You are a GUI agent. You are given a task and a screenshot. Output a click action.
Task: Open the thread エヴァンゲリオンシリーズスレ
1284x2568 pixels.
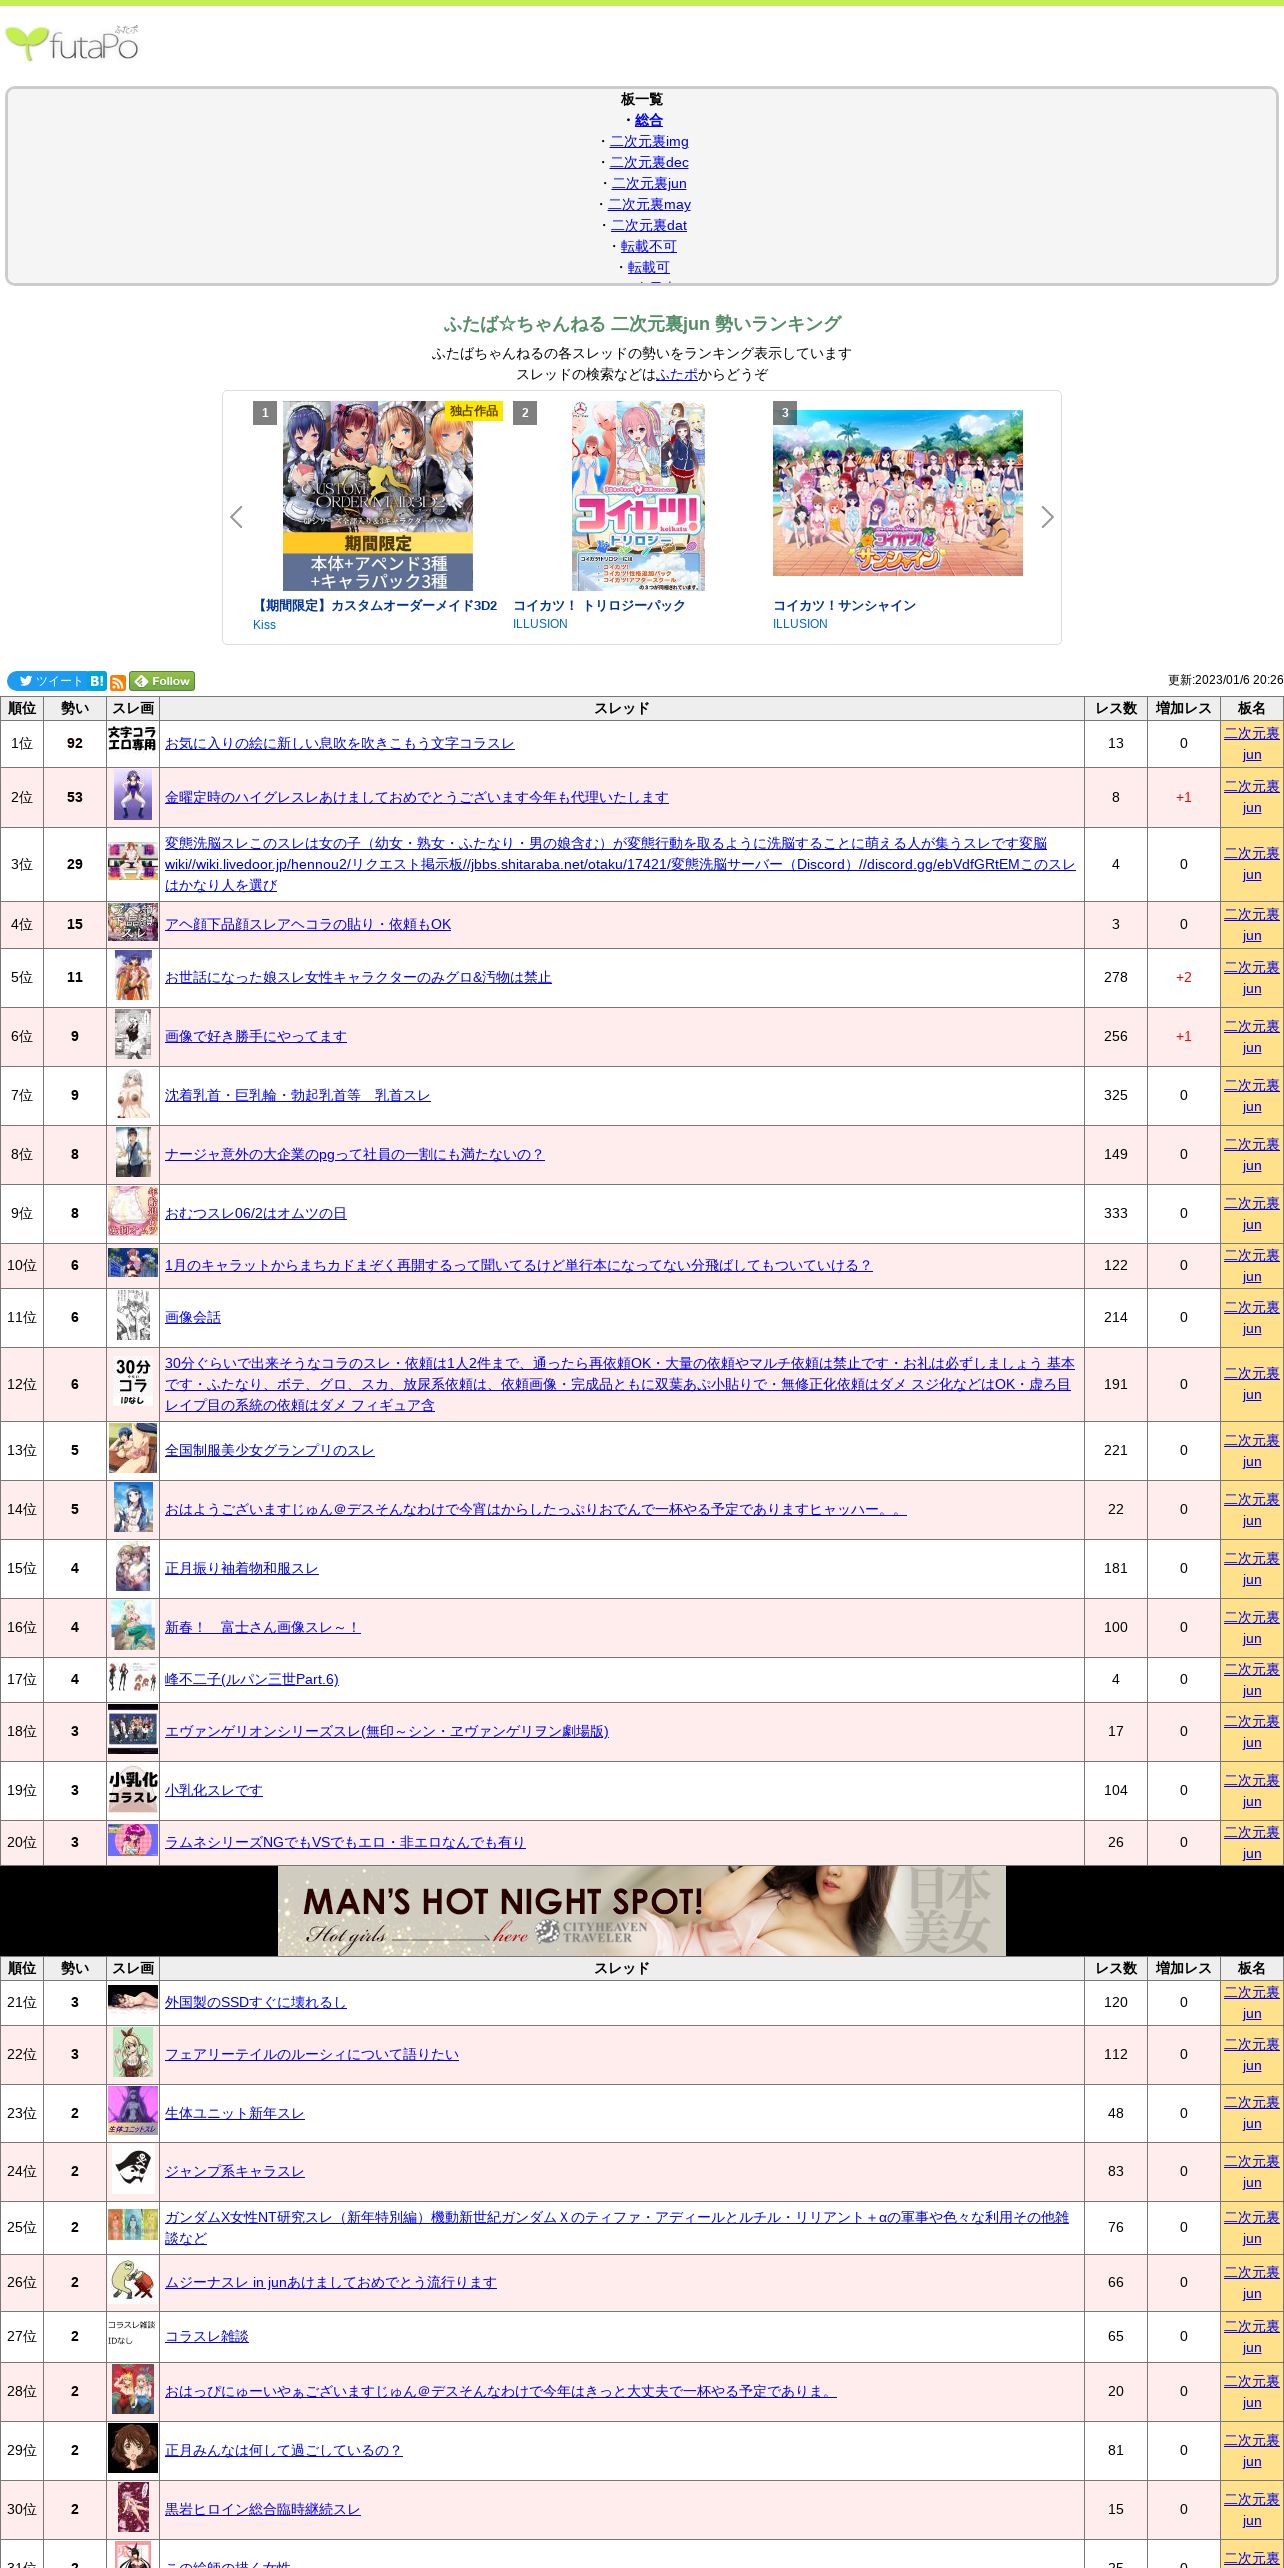pyautogui.click(x=387, y=1731)
